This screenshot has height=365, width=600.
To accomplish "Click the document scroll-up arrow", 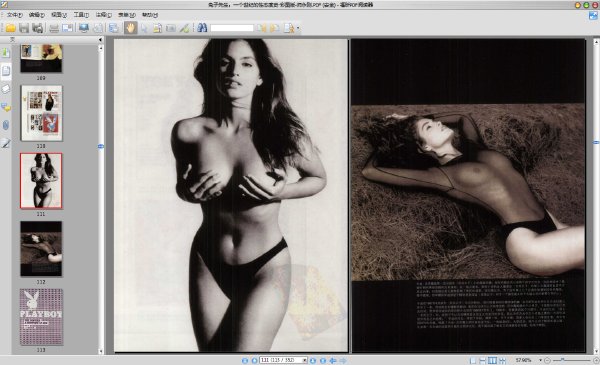I will click(596, 41).
